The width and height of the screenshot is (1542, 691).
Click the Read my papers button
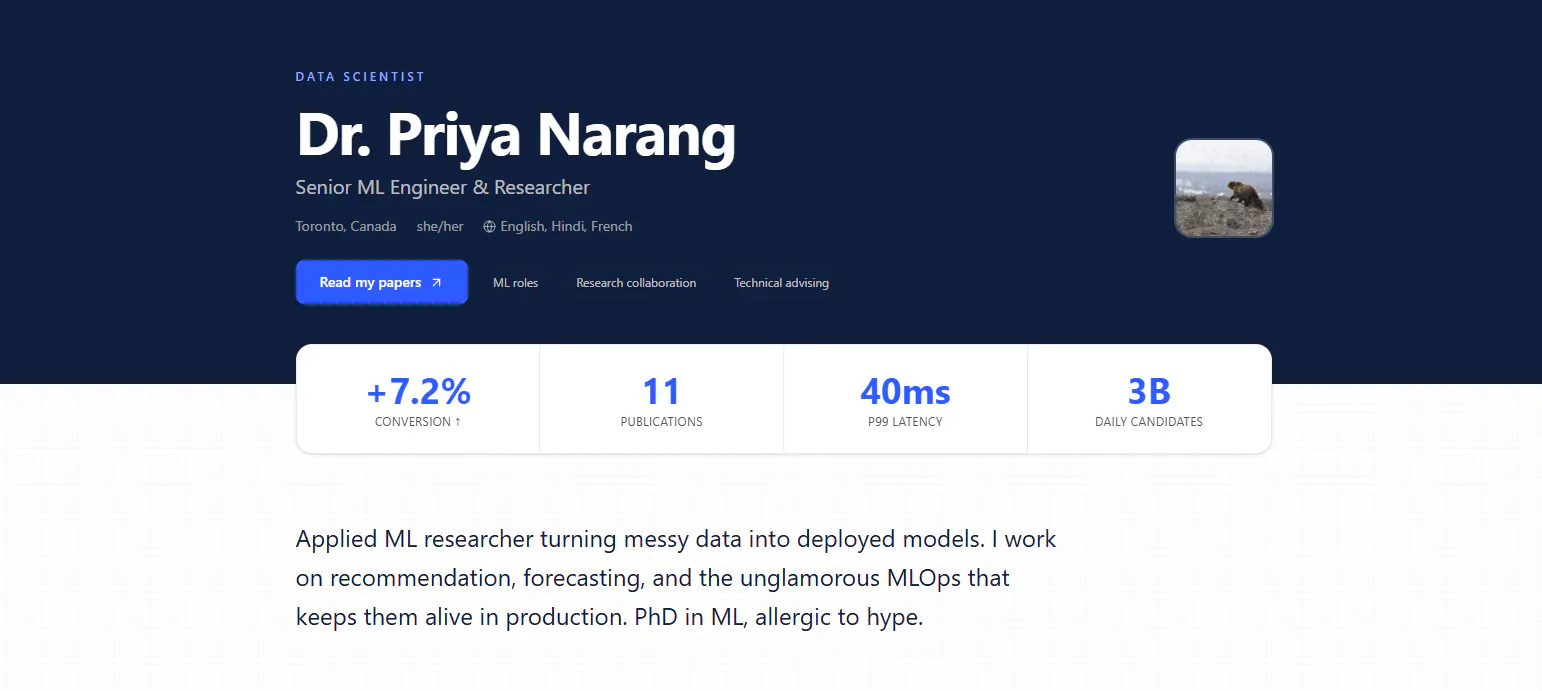382,282
